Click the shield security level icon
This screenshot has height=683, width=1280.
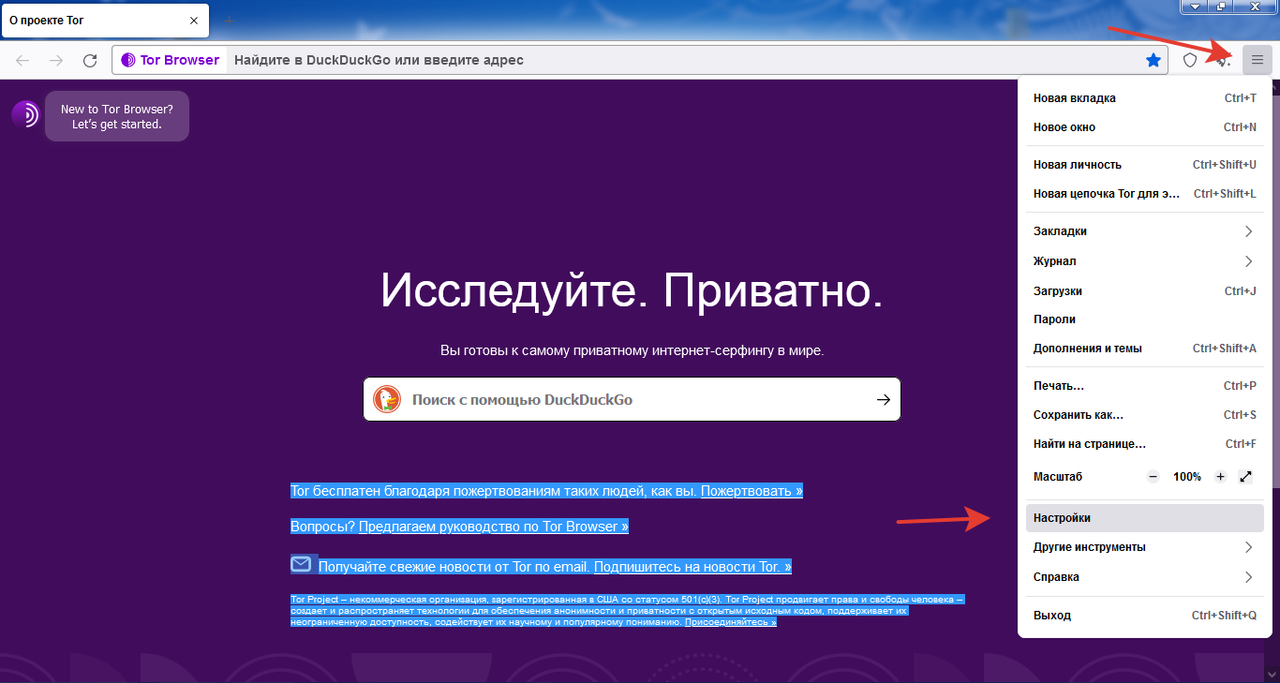click(x=1190, y=60)
